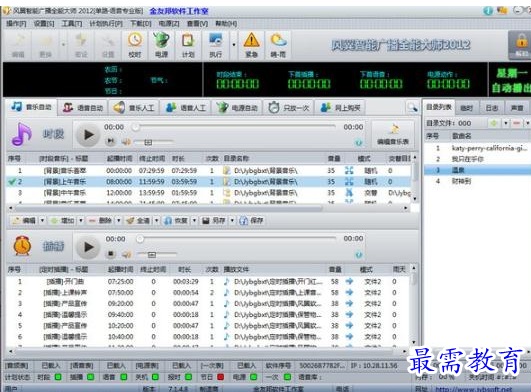Click the 增加 add button
Screen dimensions: 531x392
pyautogui.click(x=63, y=221)
